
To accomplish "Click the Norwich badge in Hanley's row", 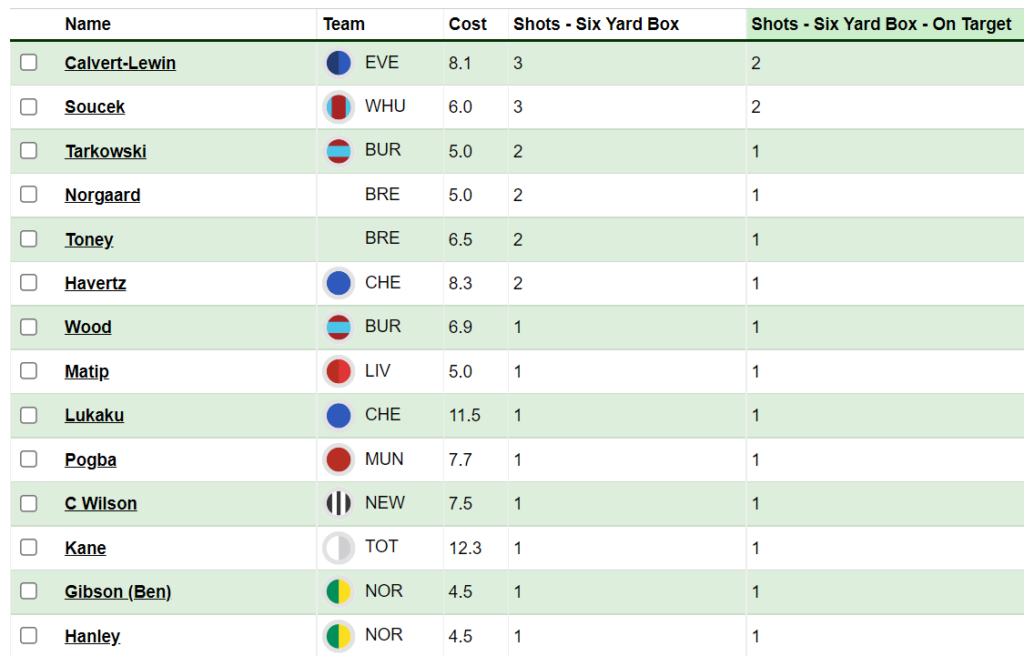I will pos(338,636).
